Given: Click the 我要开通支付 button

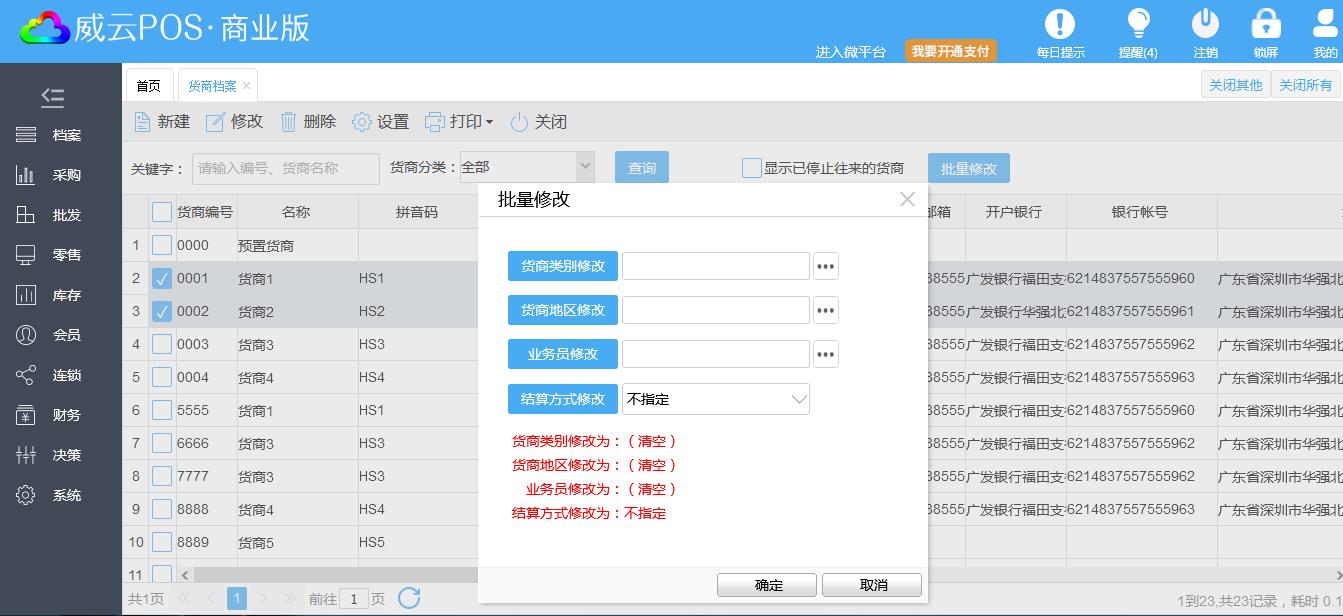Looking at the screenshot, I should coord(950,51).
